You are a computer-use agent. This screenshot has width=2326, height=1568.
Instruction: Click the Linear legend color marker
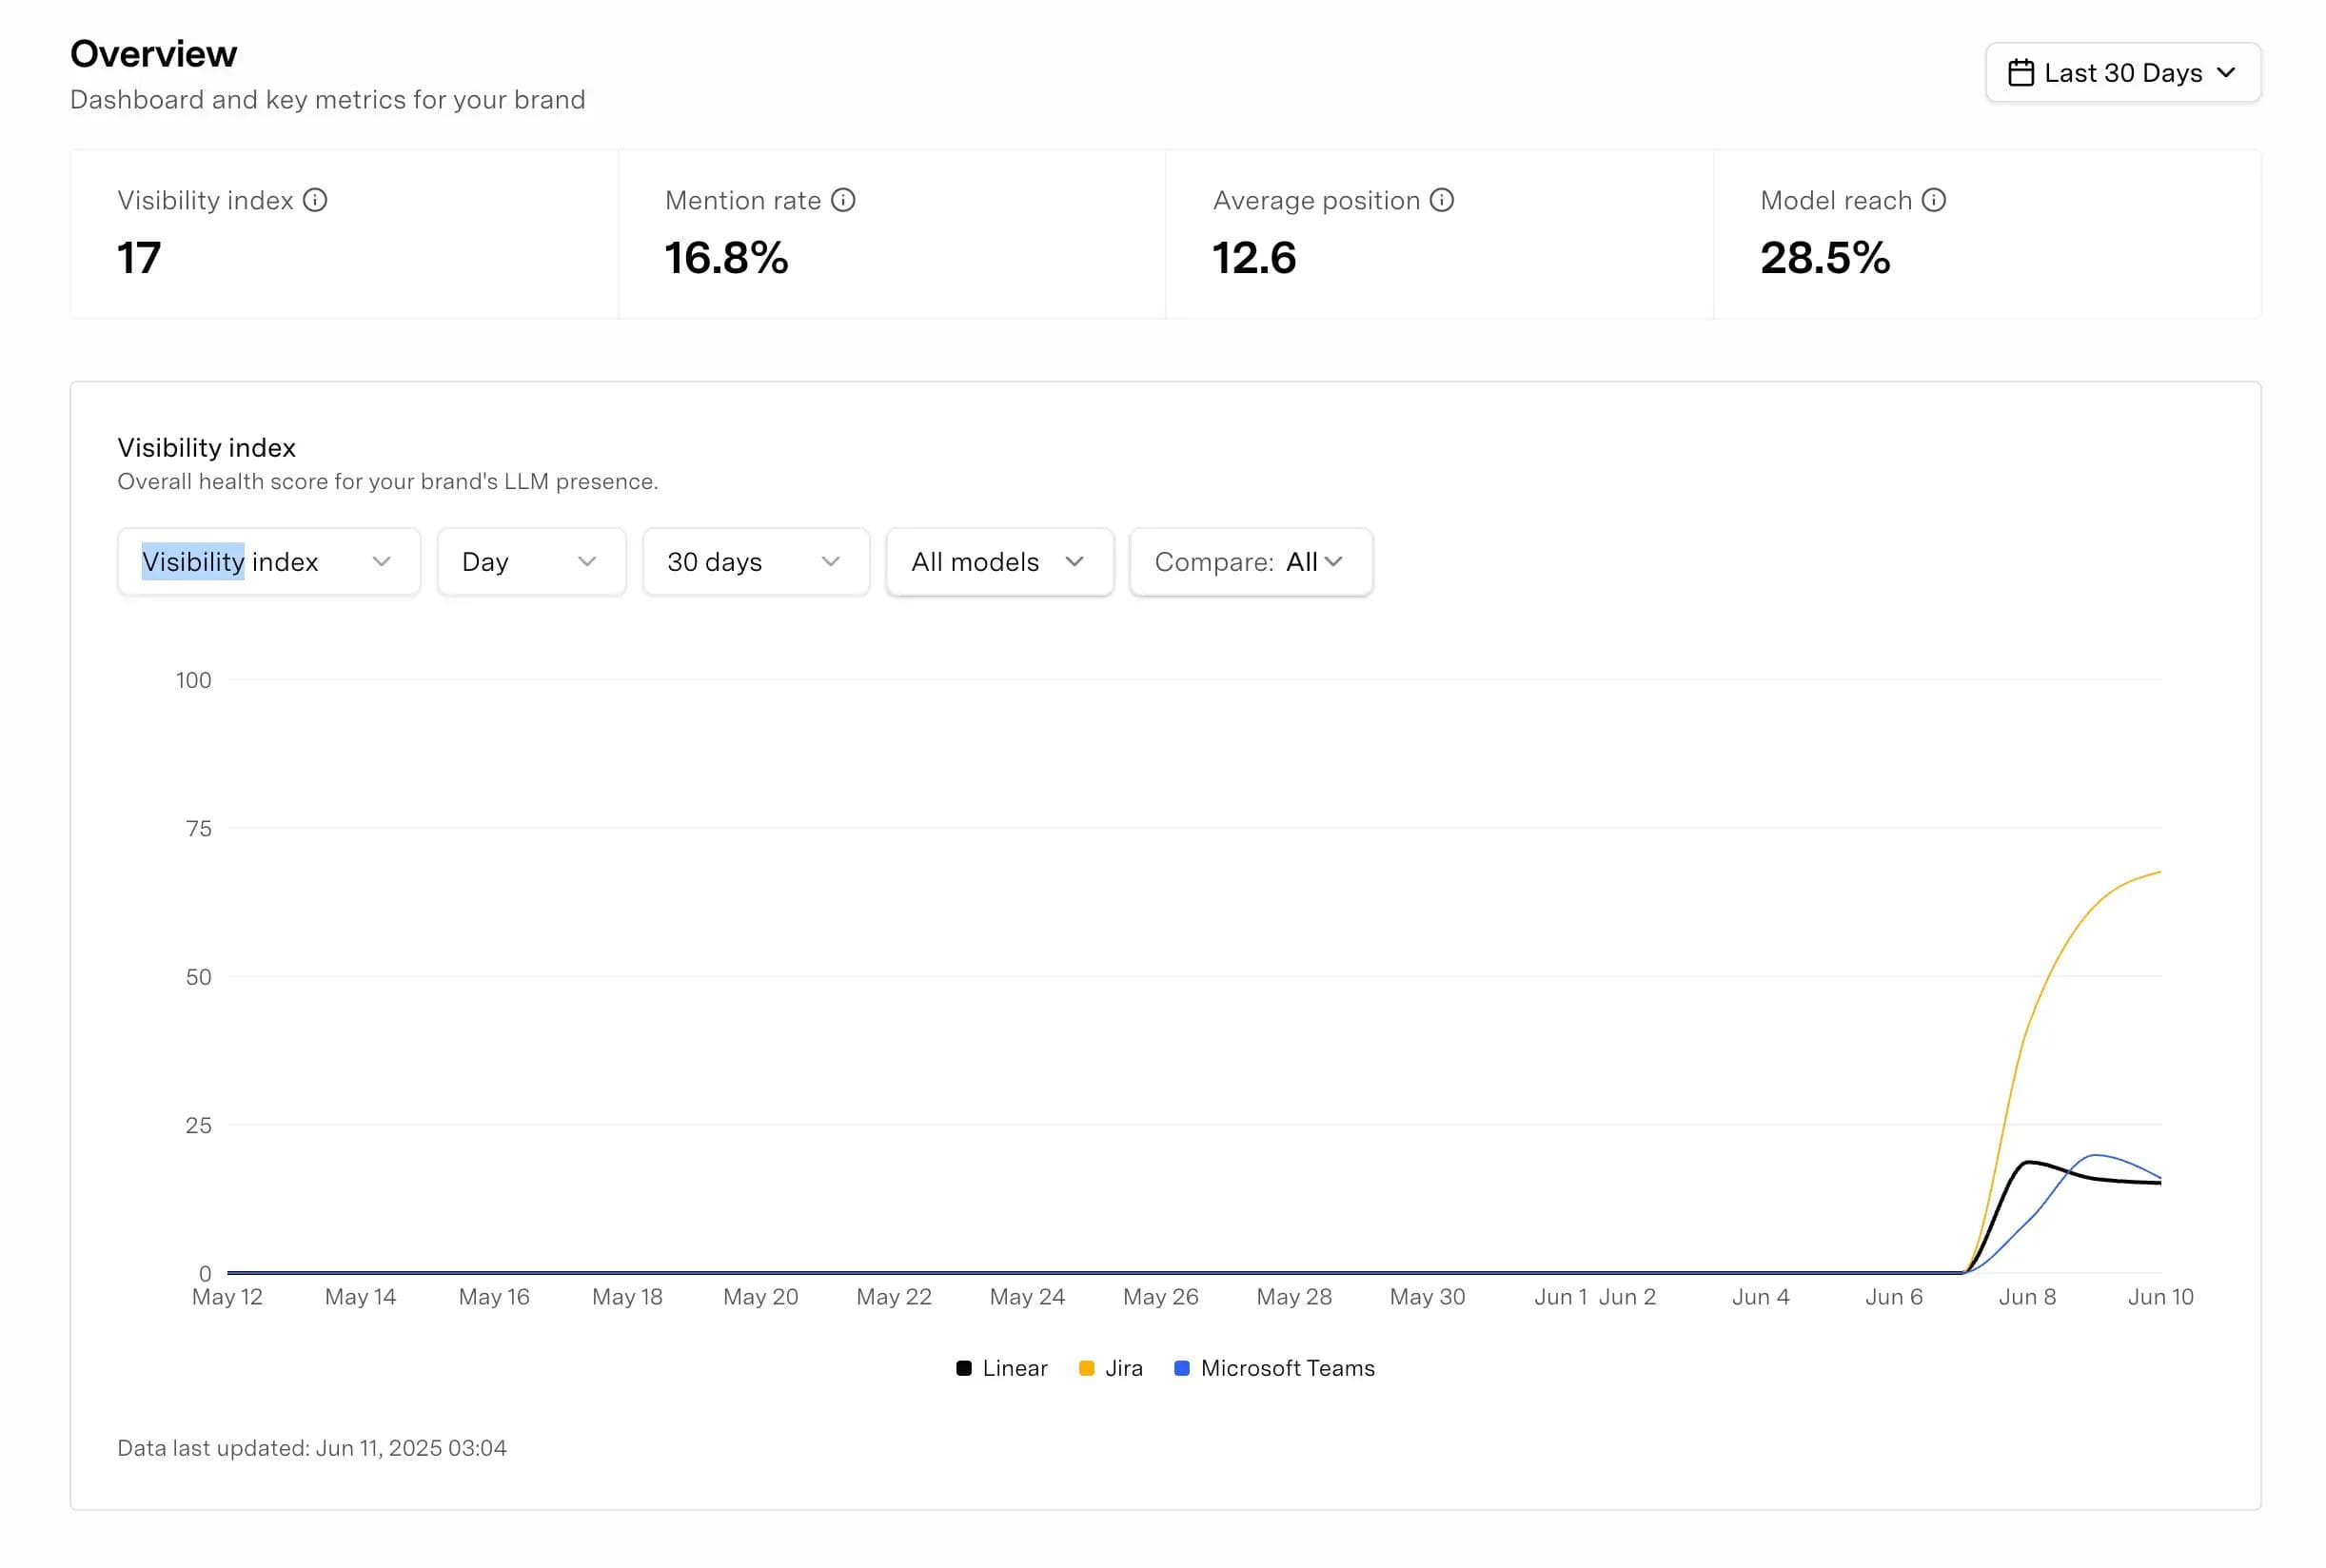pos(963,1368)
